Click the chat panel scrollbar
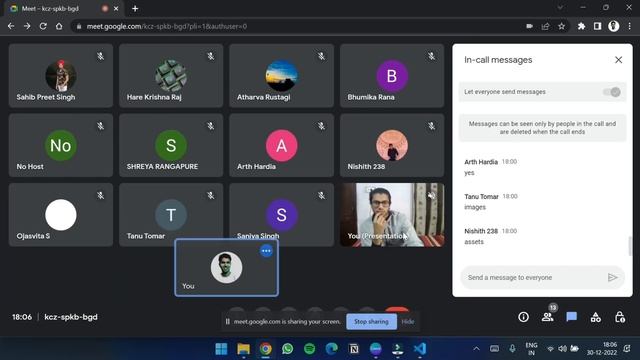Viewport: 640px width, 360px height. coord(630,246)
